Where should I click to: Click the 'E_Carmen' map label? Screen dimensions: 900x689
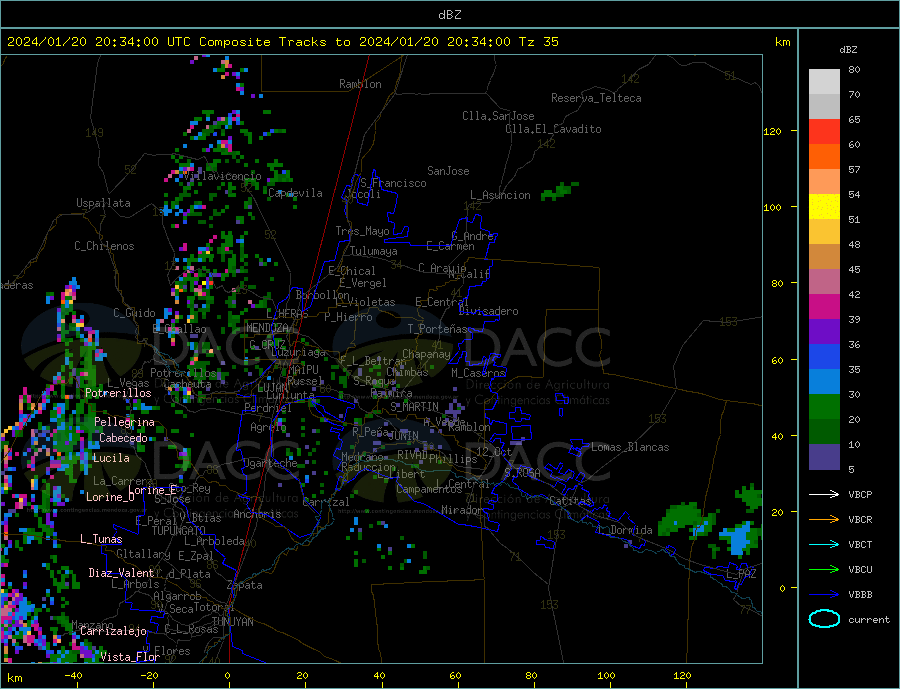pyautogui.click(x=451, y=247)
